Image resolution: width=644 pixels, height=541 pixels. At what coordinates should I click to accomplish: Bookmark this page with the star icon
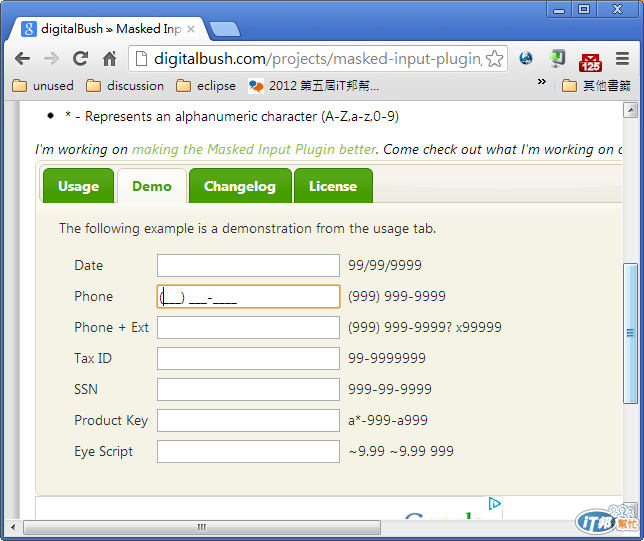click(494, 59)
